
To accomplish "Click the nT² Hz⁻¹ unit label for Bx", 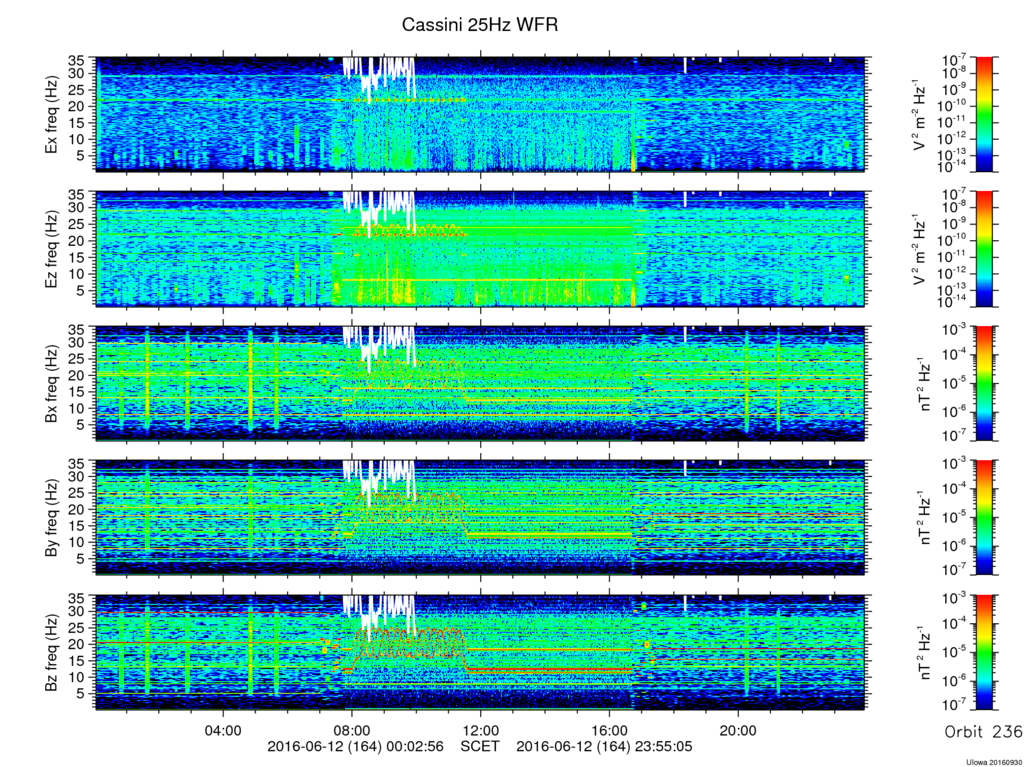I will [x=923, y=384].
